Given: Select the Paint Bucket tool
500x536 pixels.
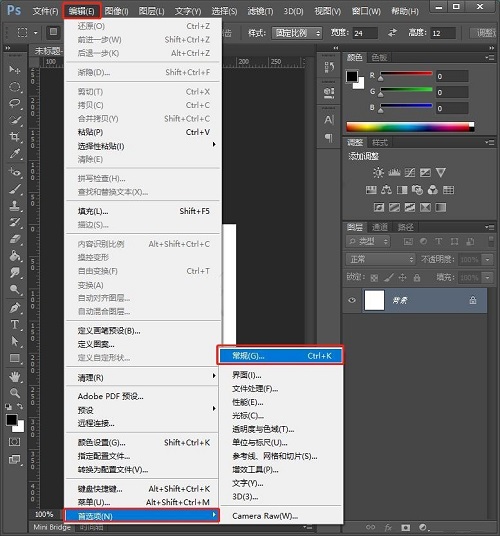Looking at the screenshot, I should tap(14, 256).
